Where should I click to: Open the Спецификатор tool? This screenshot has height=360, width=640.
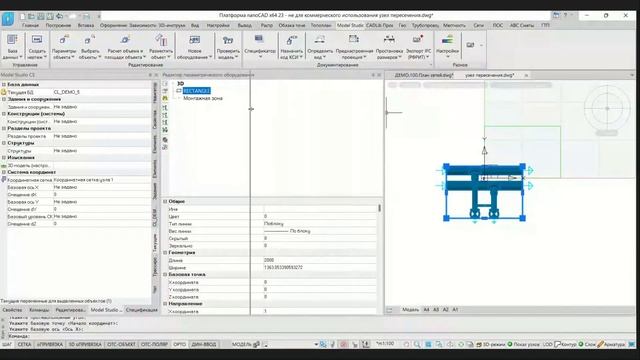click(260, 47)
